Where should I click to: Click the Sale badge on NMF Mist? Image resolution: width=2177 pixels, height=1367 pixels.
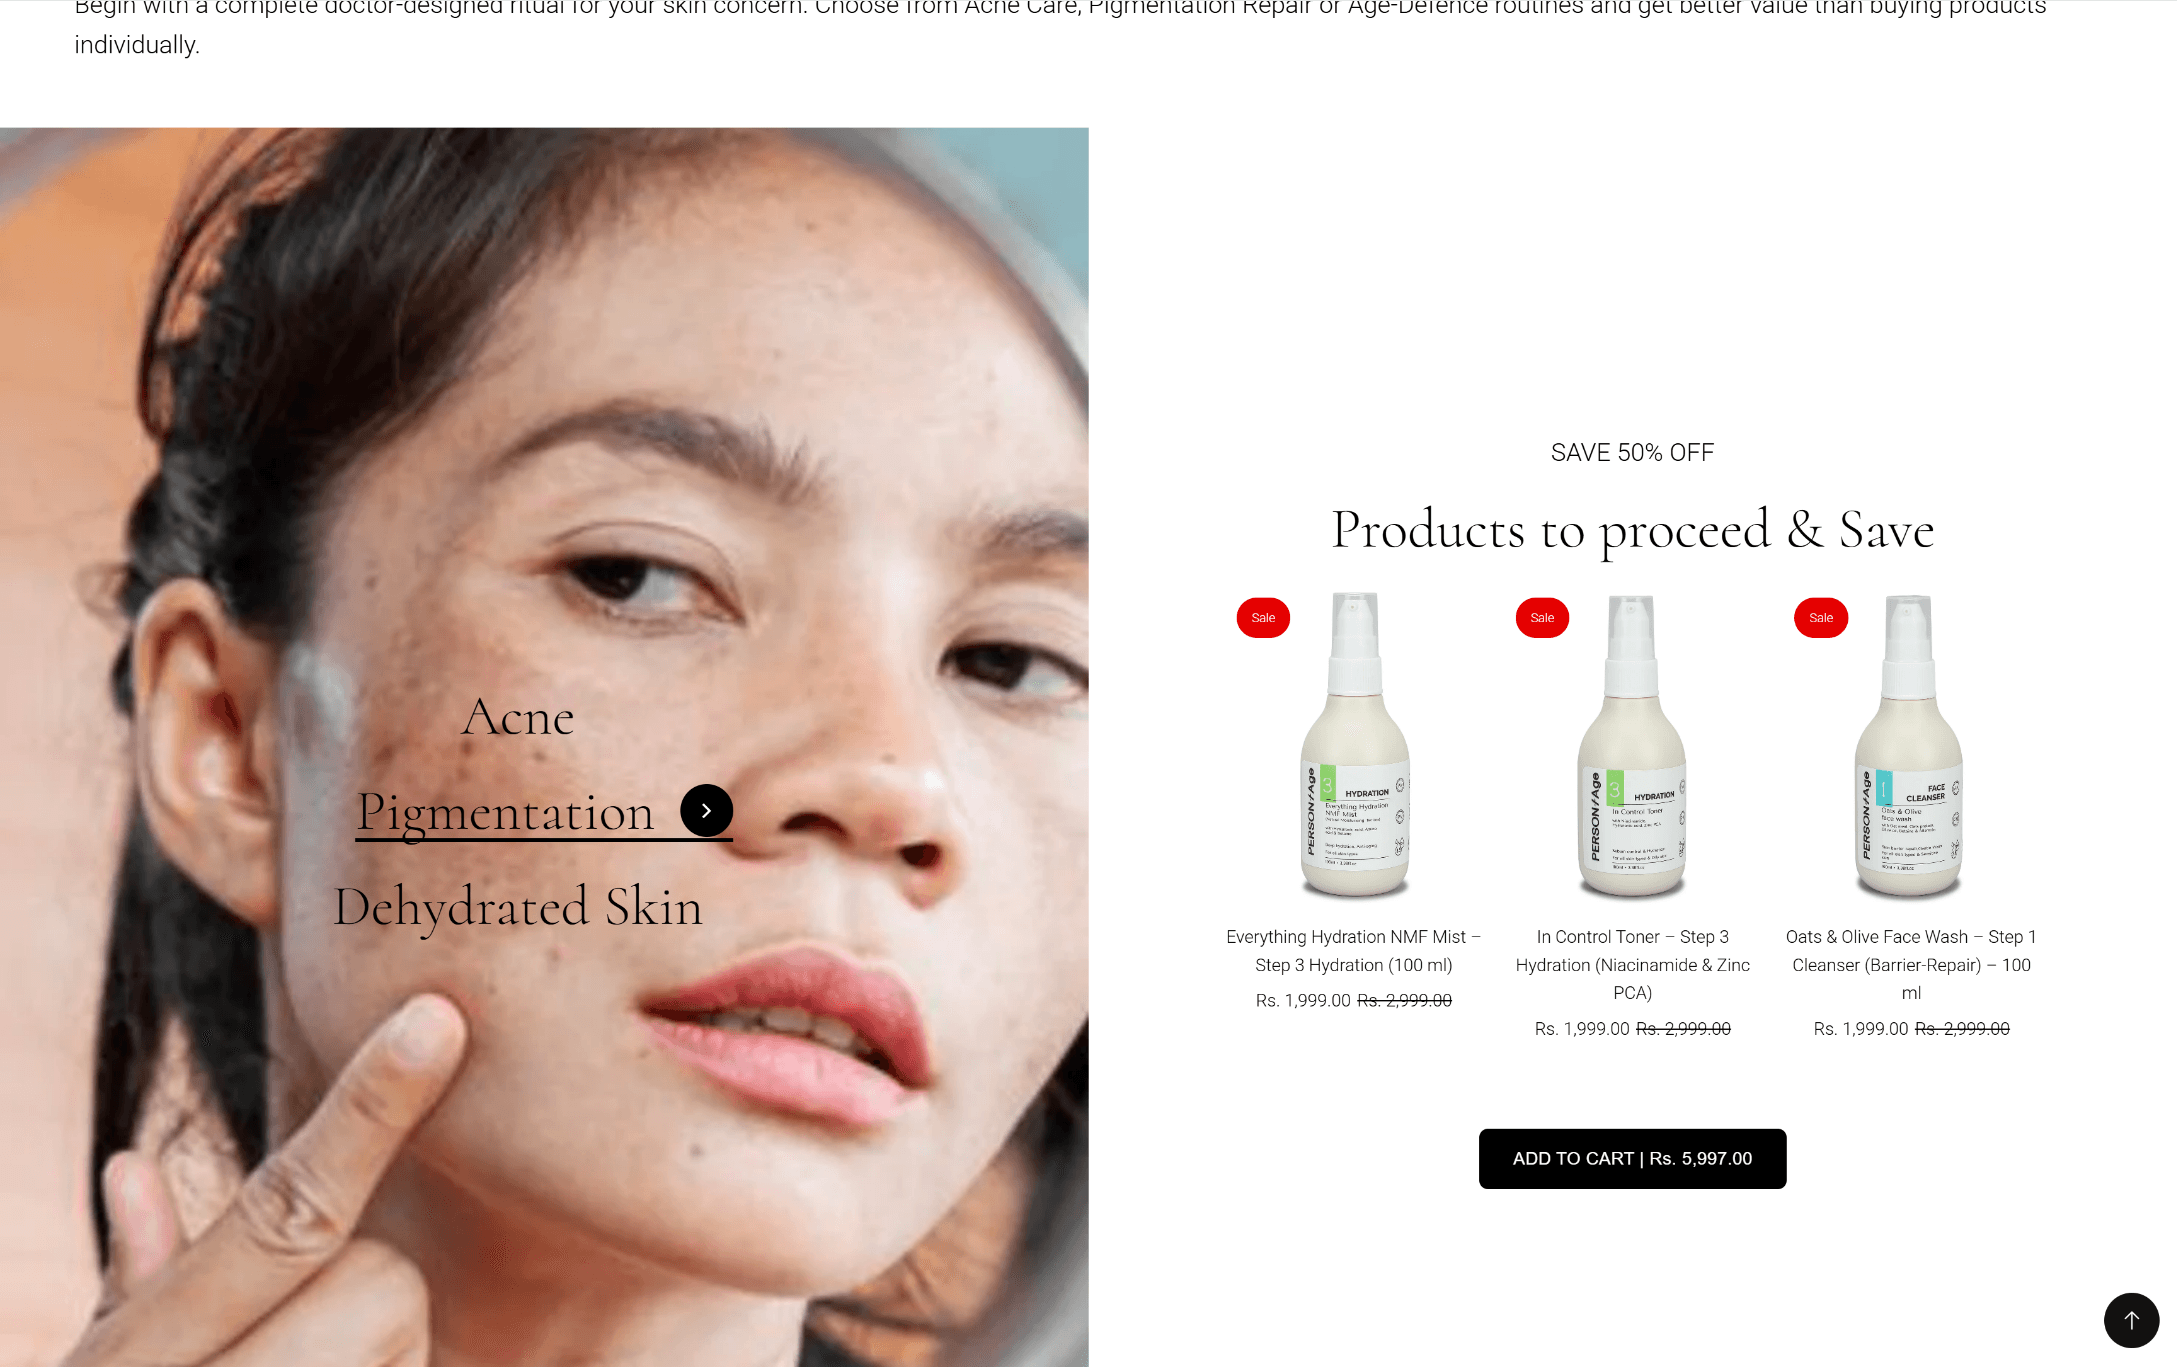click(x=1263, y=618)
